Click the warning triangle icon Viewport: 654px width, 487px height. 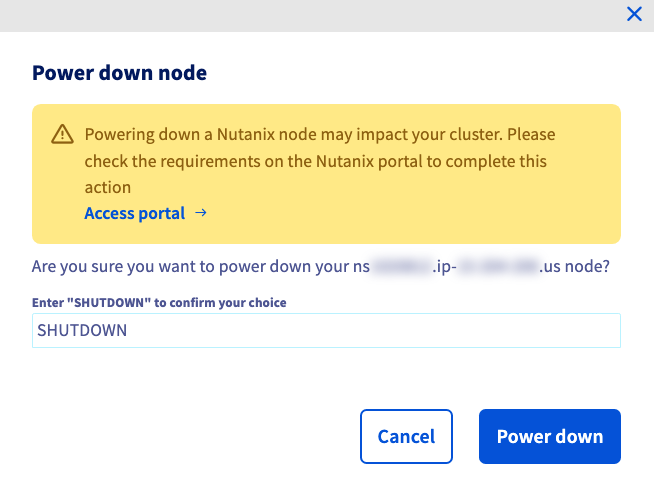[63, 134]
